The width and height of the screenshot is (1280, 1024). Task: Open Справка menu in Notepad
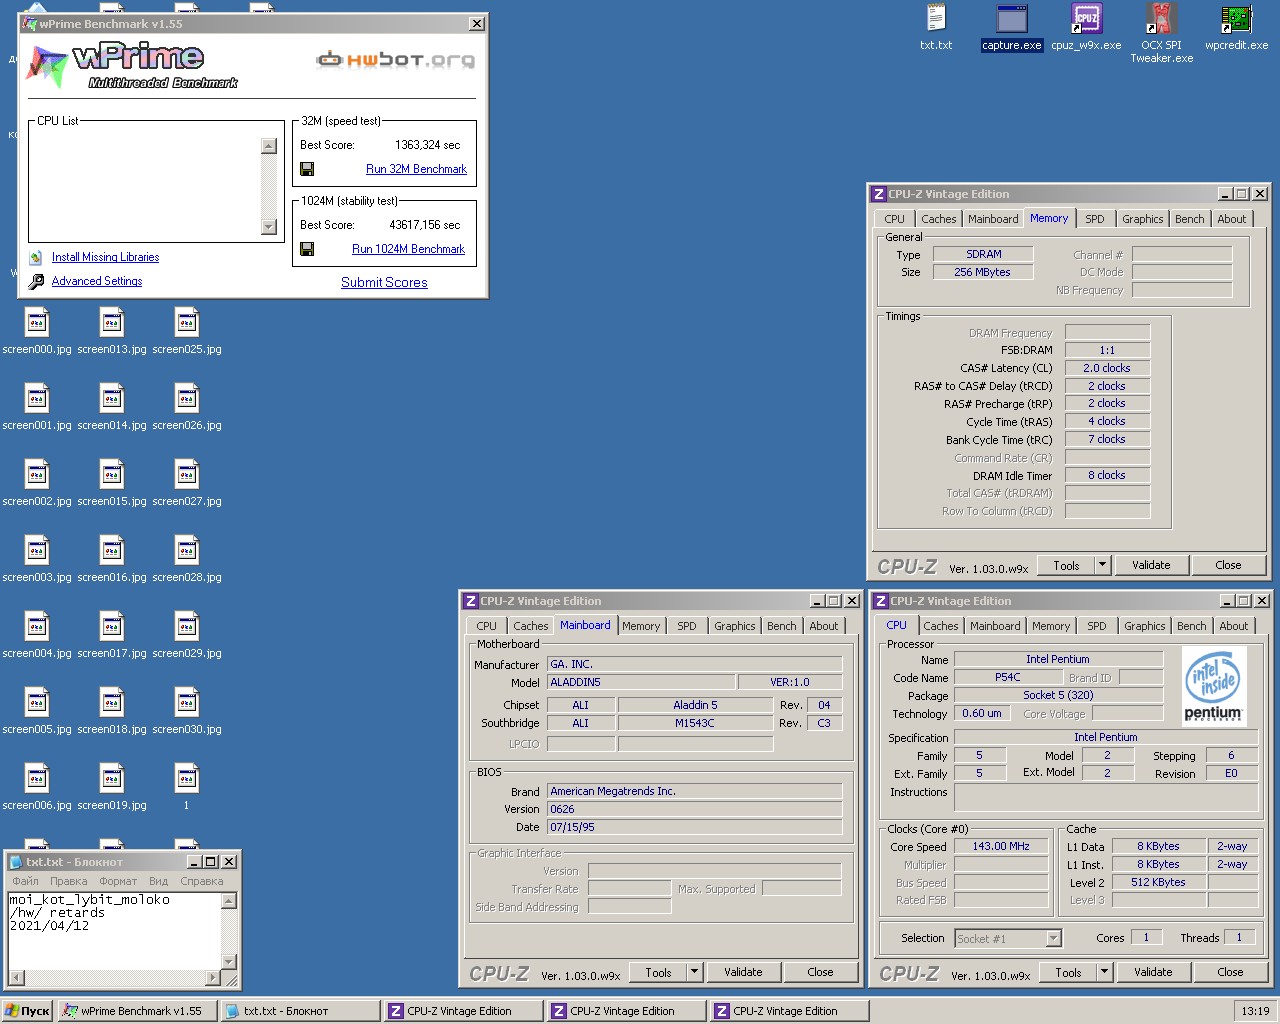click(202, 881)
